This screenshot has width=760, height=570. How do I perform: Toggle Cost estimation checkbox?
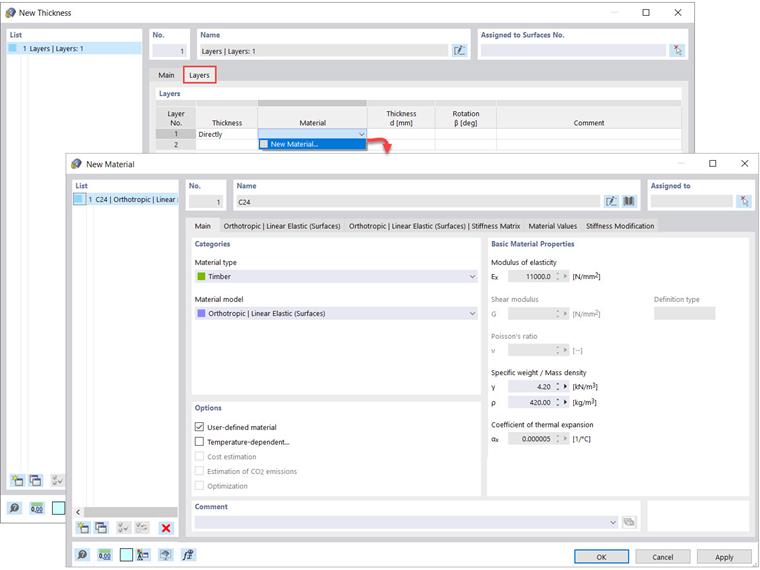199,456
